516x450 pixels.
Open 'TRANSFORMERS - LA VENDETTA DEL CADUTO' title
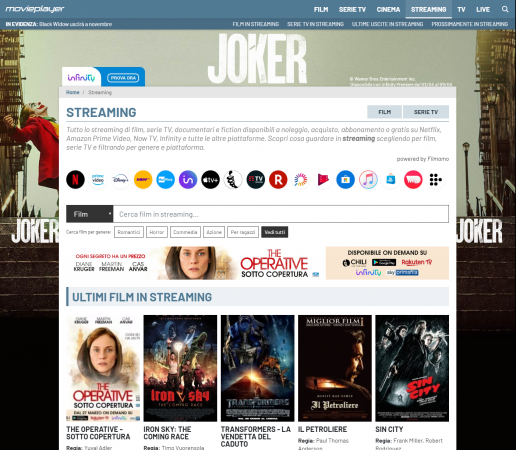pos(256,436)
